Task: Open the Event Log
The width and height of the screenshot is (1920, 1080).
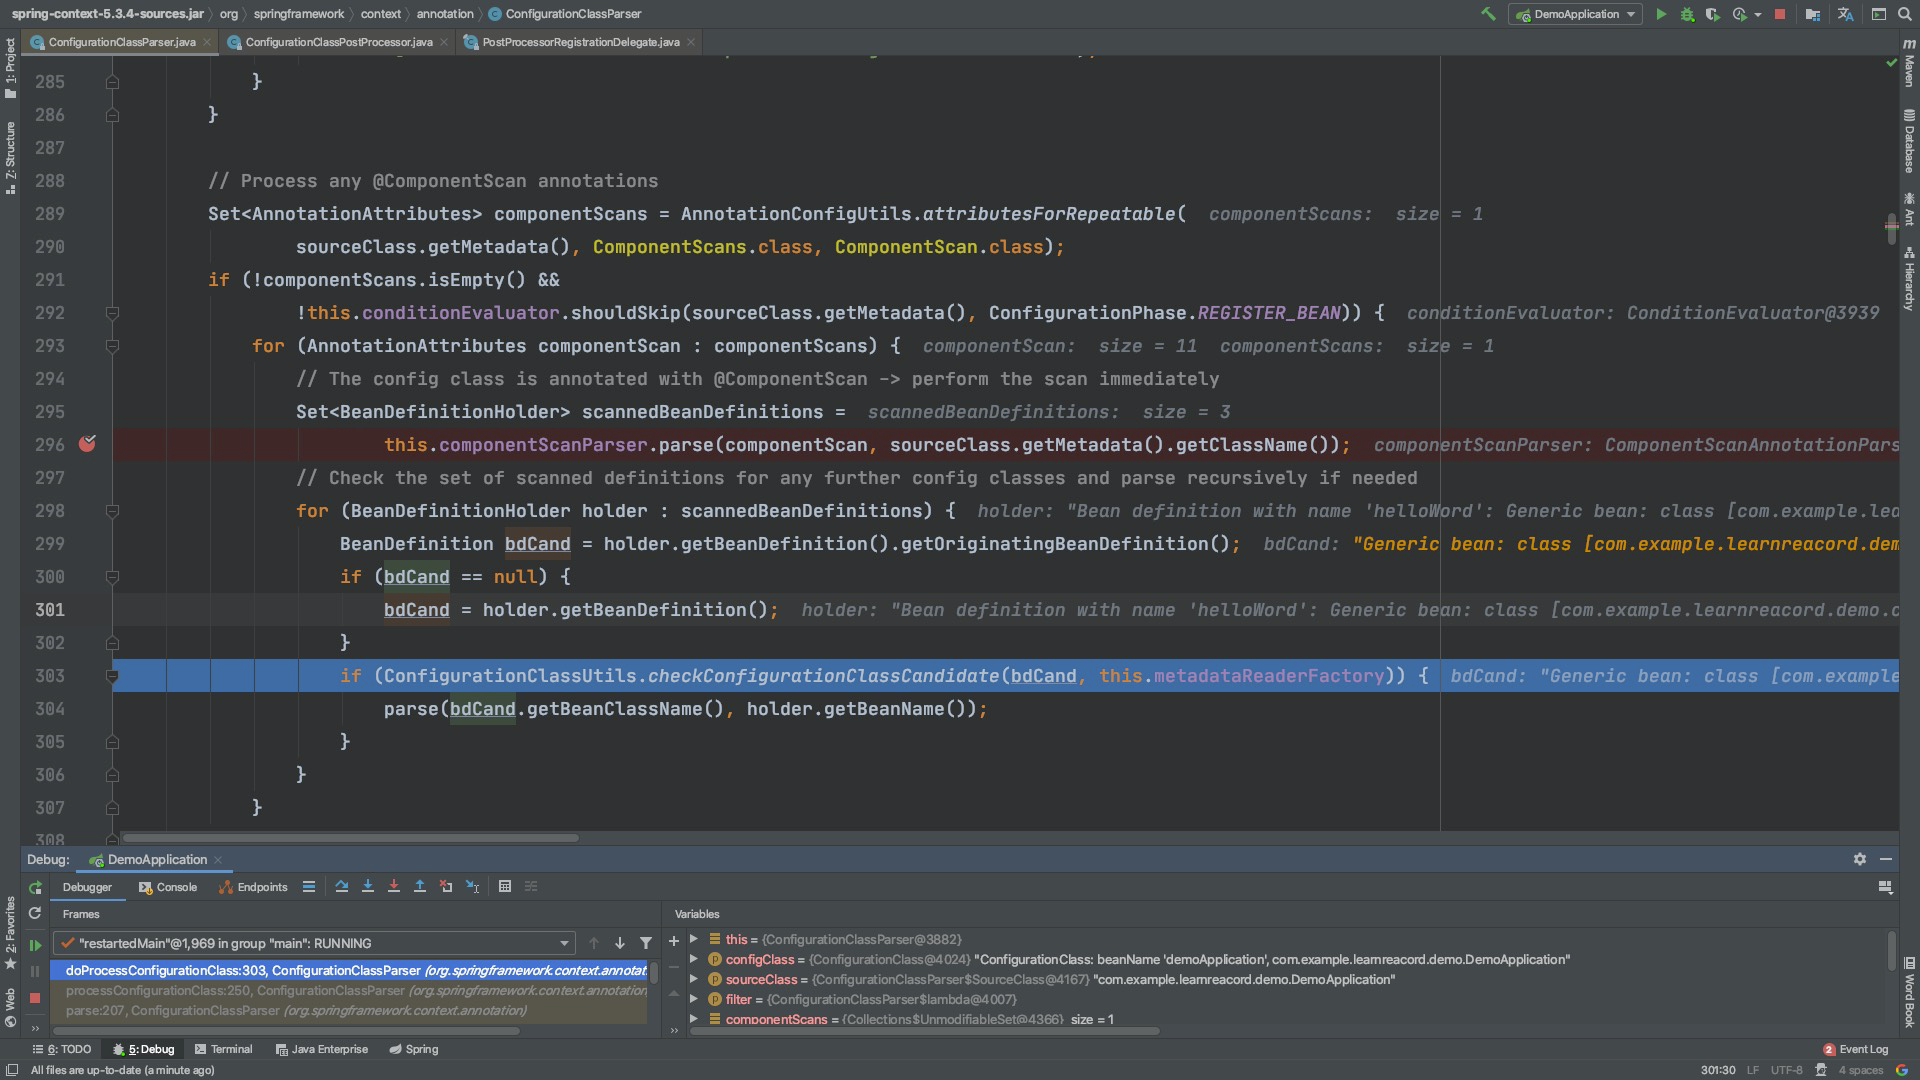Action: (x=1855, y=1049)
